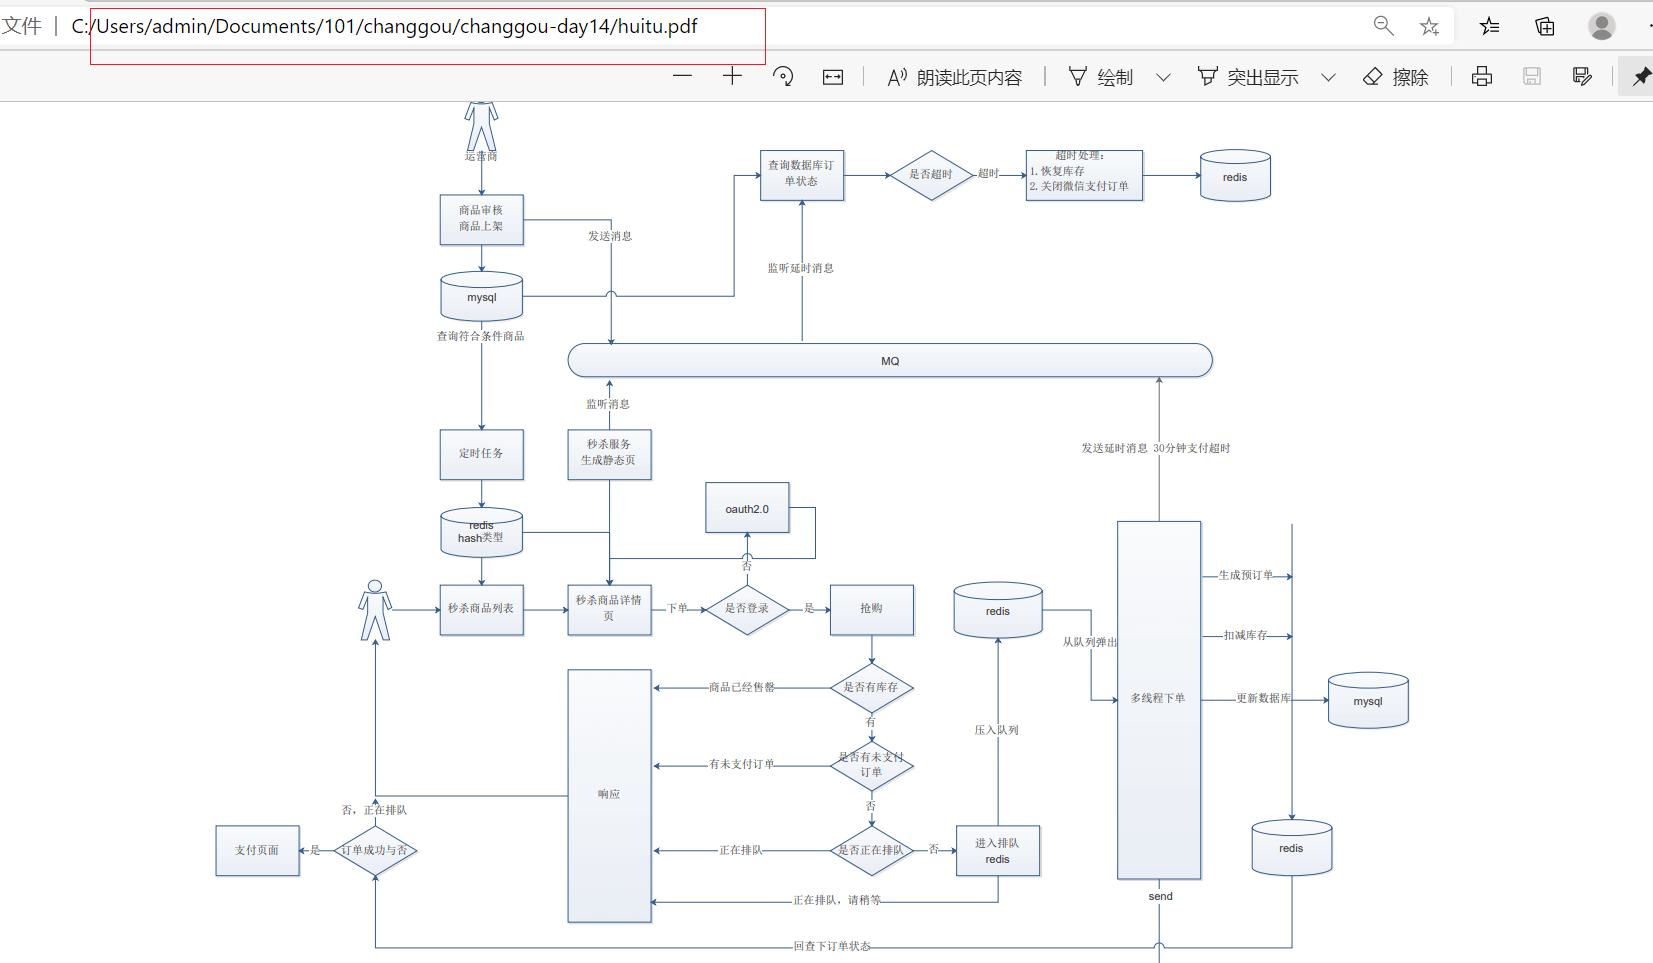1653x963 pixels.
Task: Click the 支付页面 box
Action: (257, 850)
